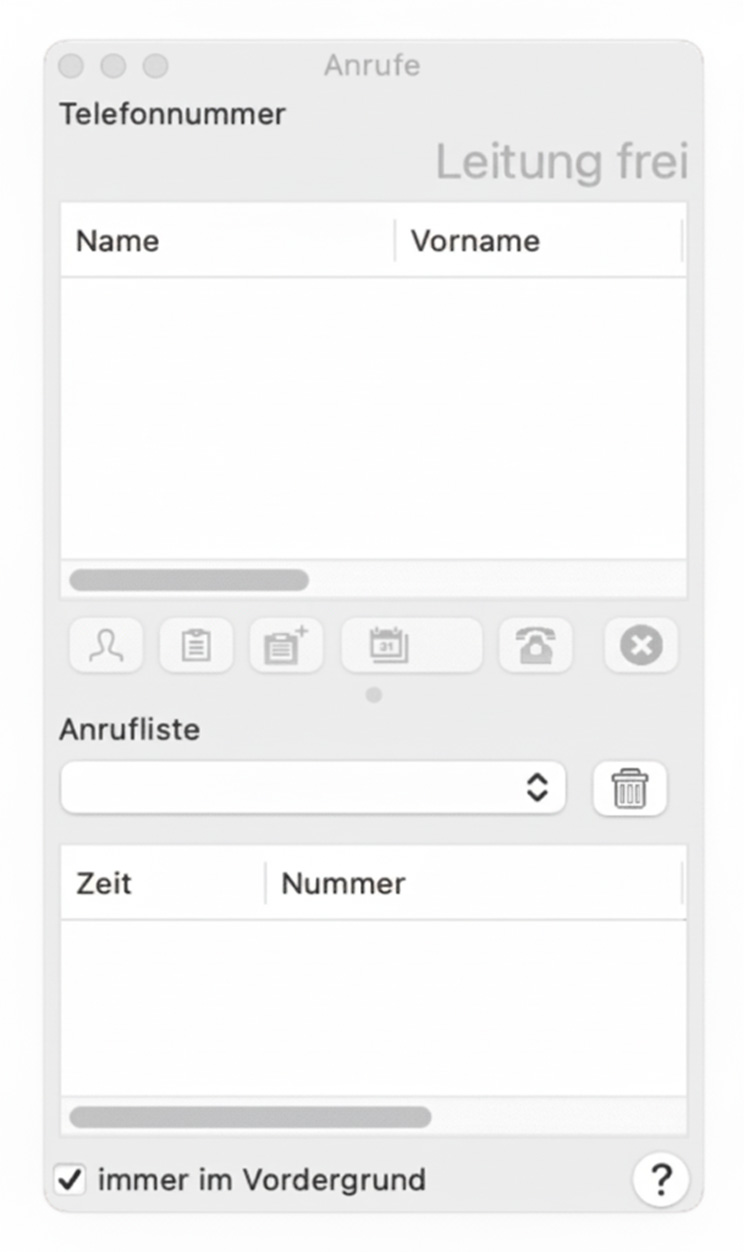Viewport: 744px width, 1252px height.
Task: Click the small dot split-view divider handle
Action: pyautogui.click(x=373, y=694)
